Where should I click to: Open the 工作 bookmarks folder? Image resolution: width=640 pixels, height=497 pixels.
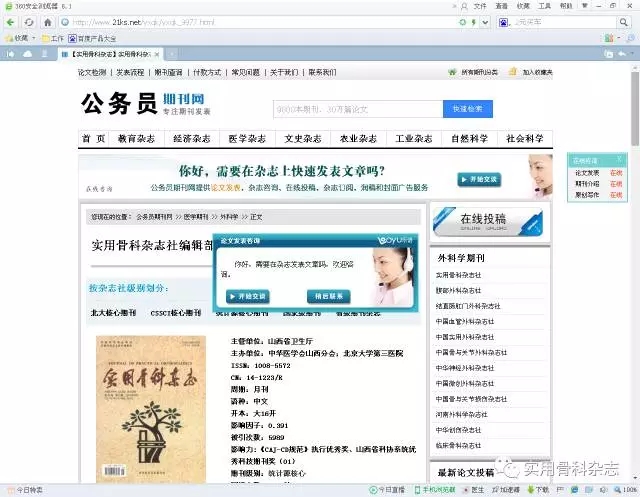pos(53,38)
